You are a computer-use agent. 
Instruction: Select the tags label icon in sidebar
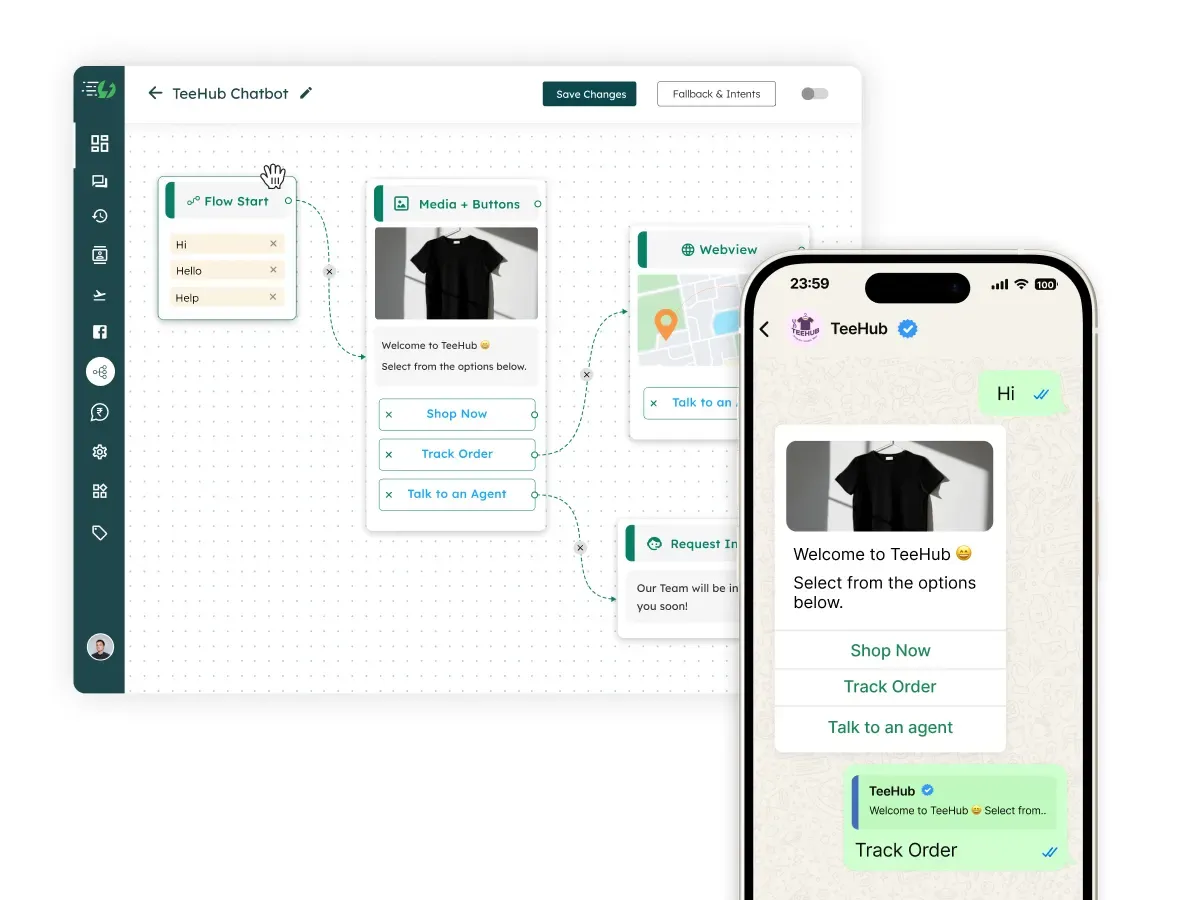[99, 532]
